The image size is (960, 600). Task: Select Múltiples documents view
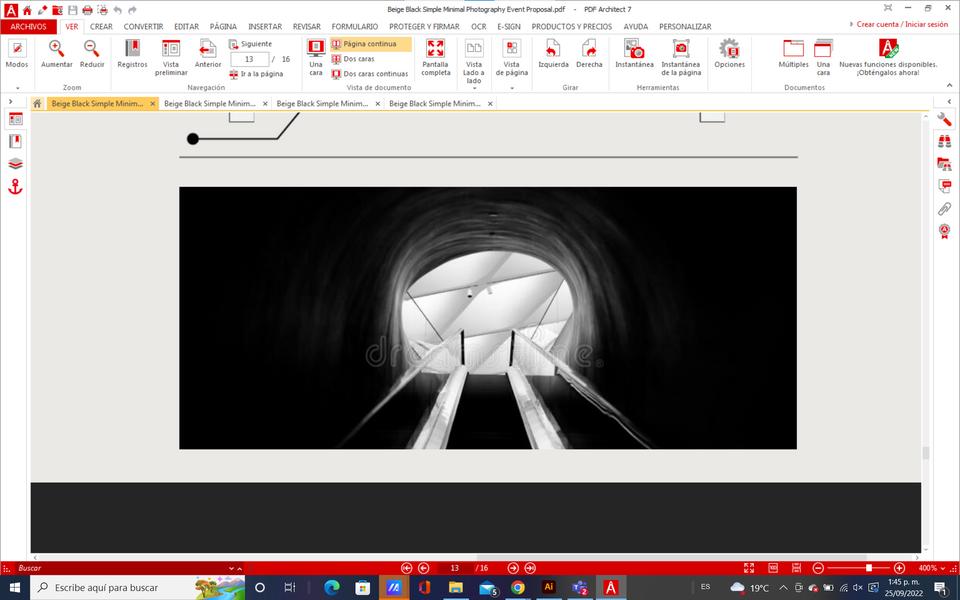pos(793,54)
